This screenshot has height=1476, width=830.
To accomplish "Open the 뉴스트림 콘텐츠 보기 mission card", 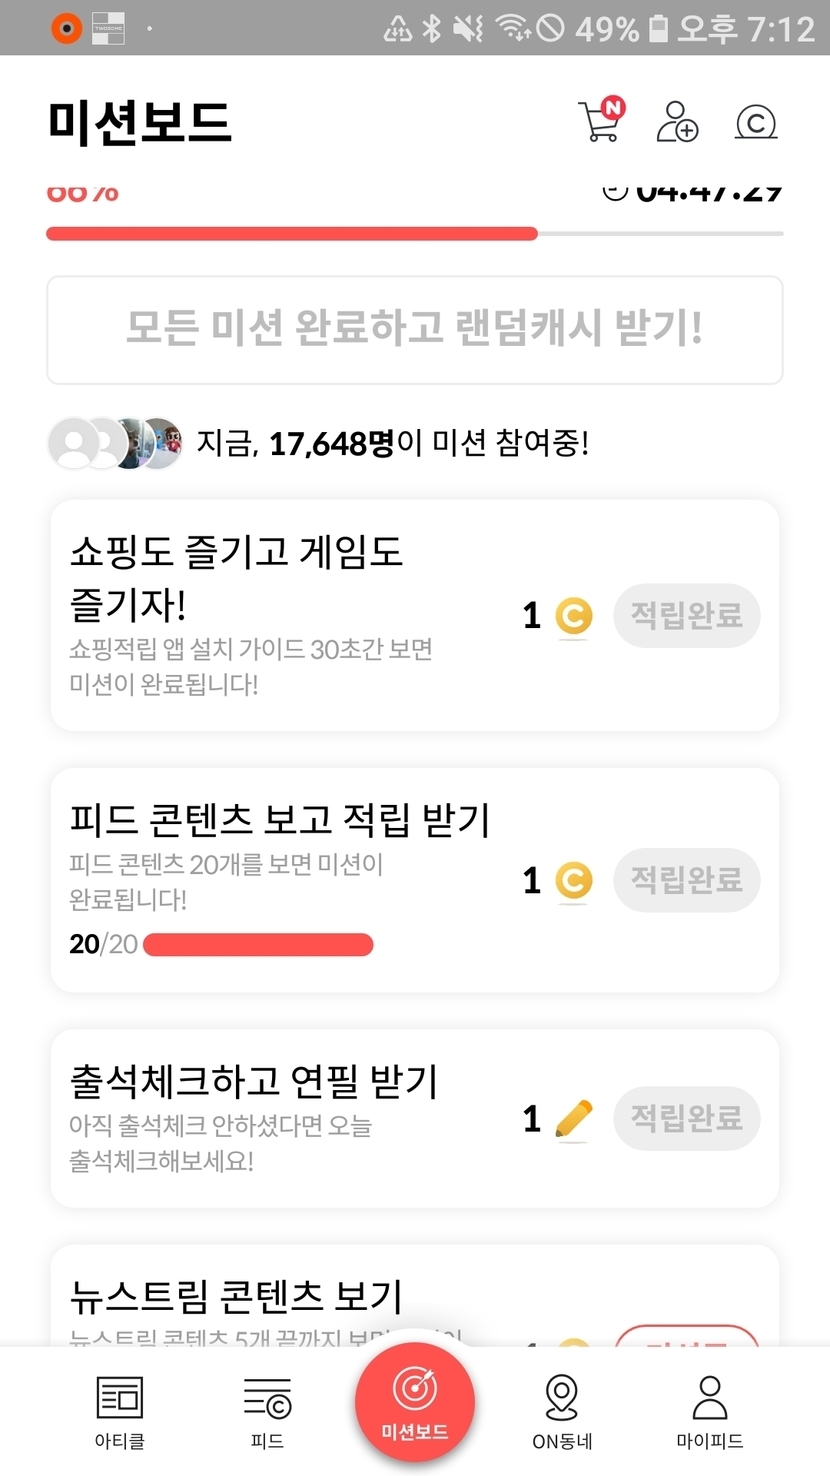I will click(236, 1296).
